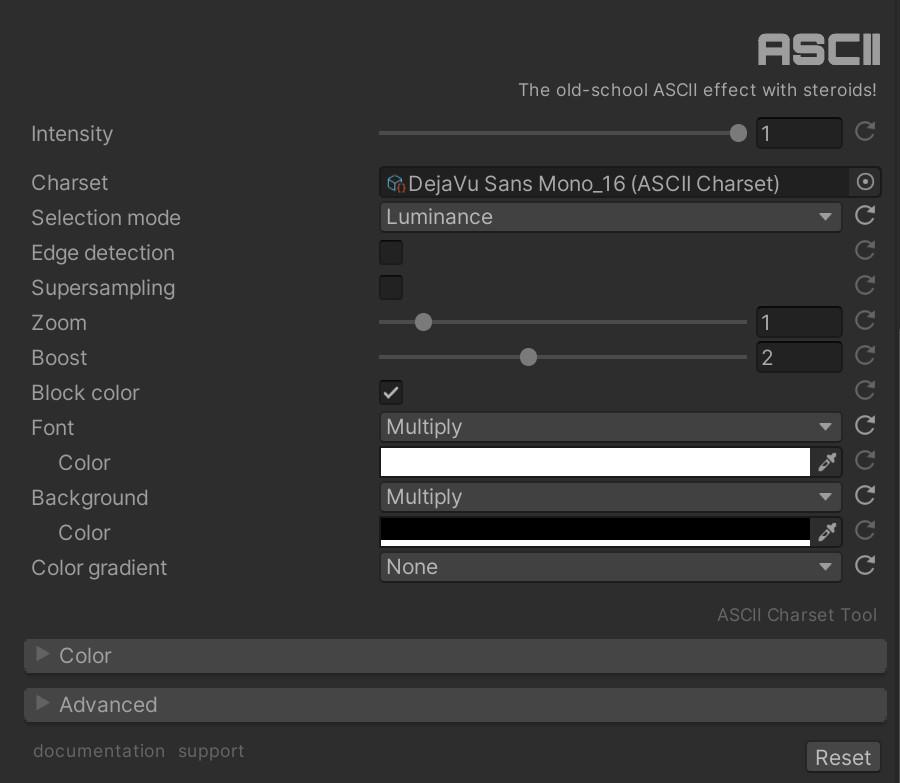Uncheck the Block color checkbox
The width and height of the screenshot is (900, 783).
(x=391, y=392)
